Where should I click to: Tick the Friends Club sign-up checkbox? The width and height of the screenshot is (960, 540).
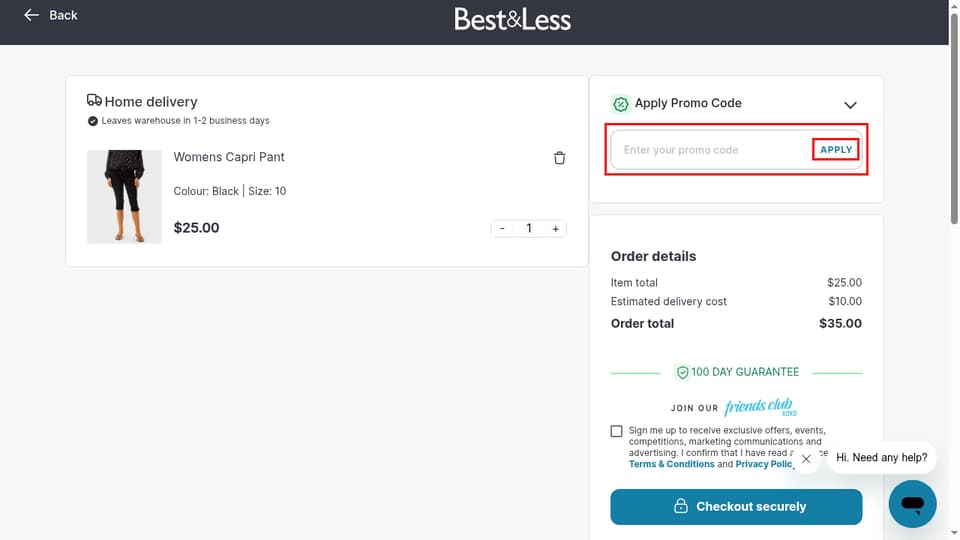(616, 431)
